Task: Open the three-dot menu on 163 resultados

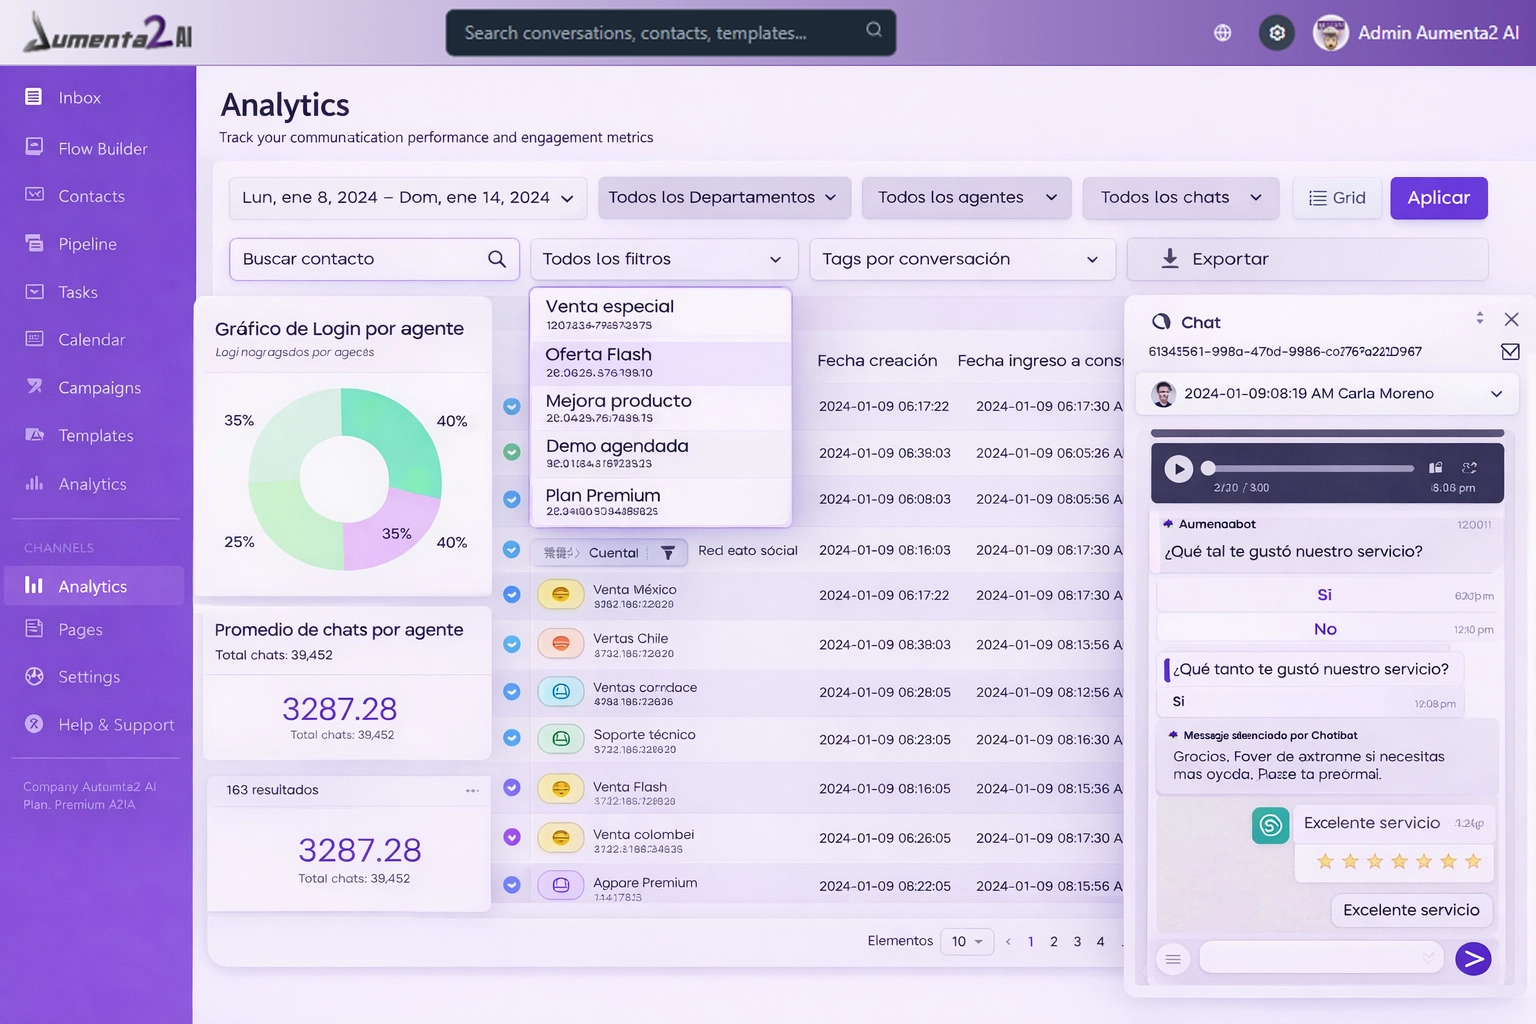Action: coord(472,790)
